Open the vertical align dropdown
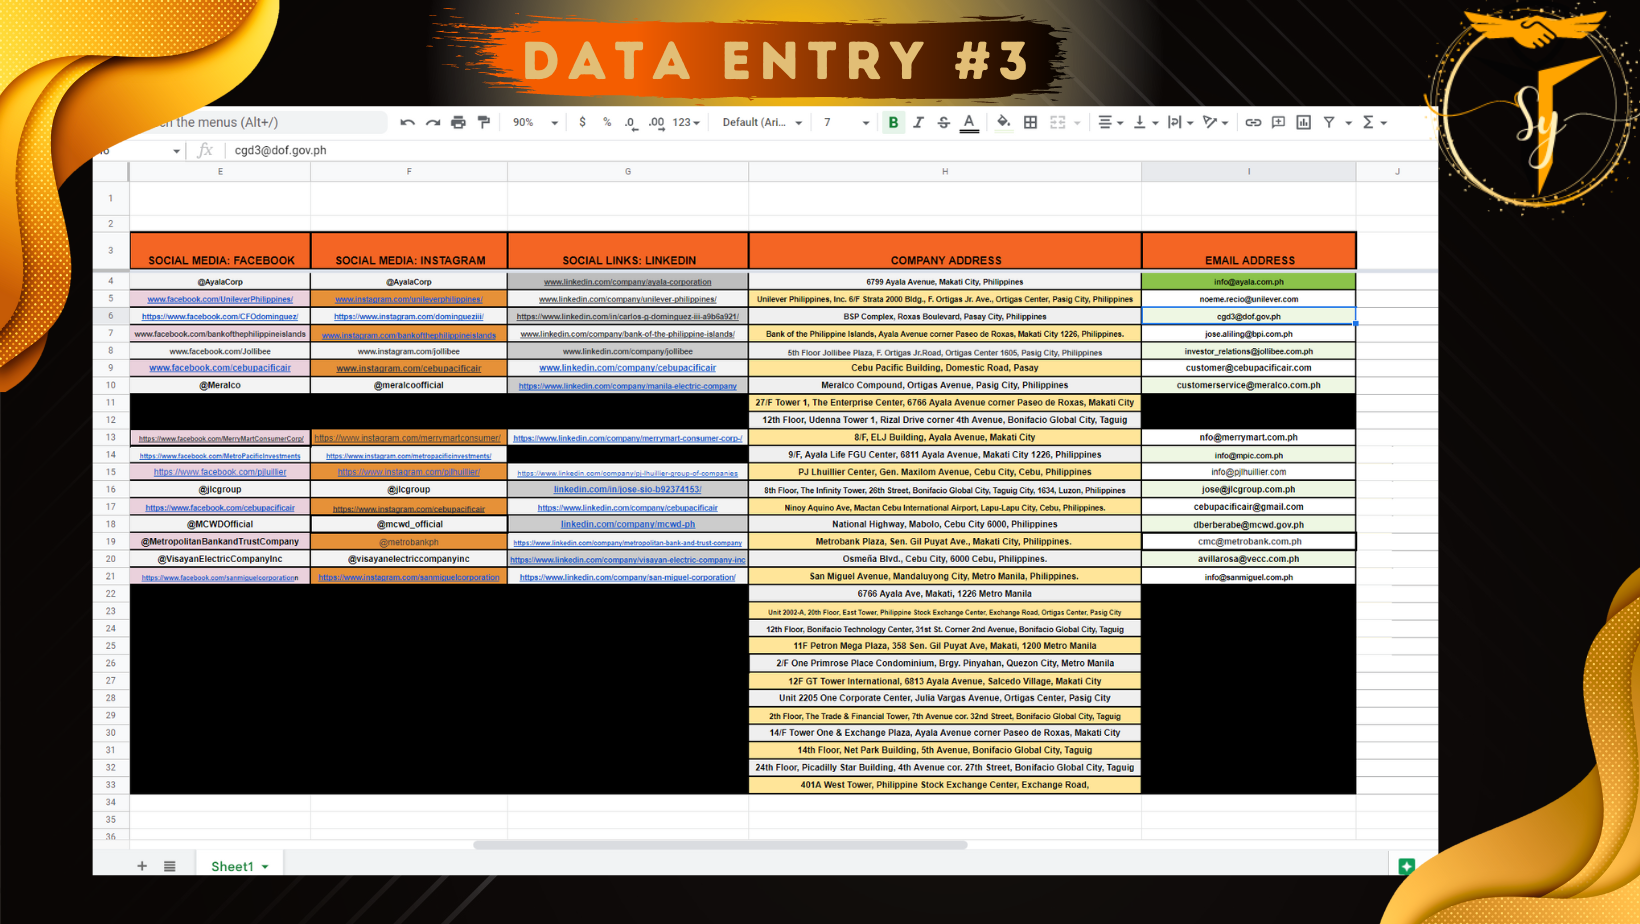Screen dimensions: 1640x924 pos(1145,122)
